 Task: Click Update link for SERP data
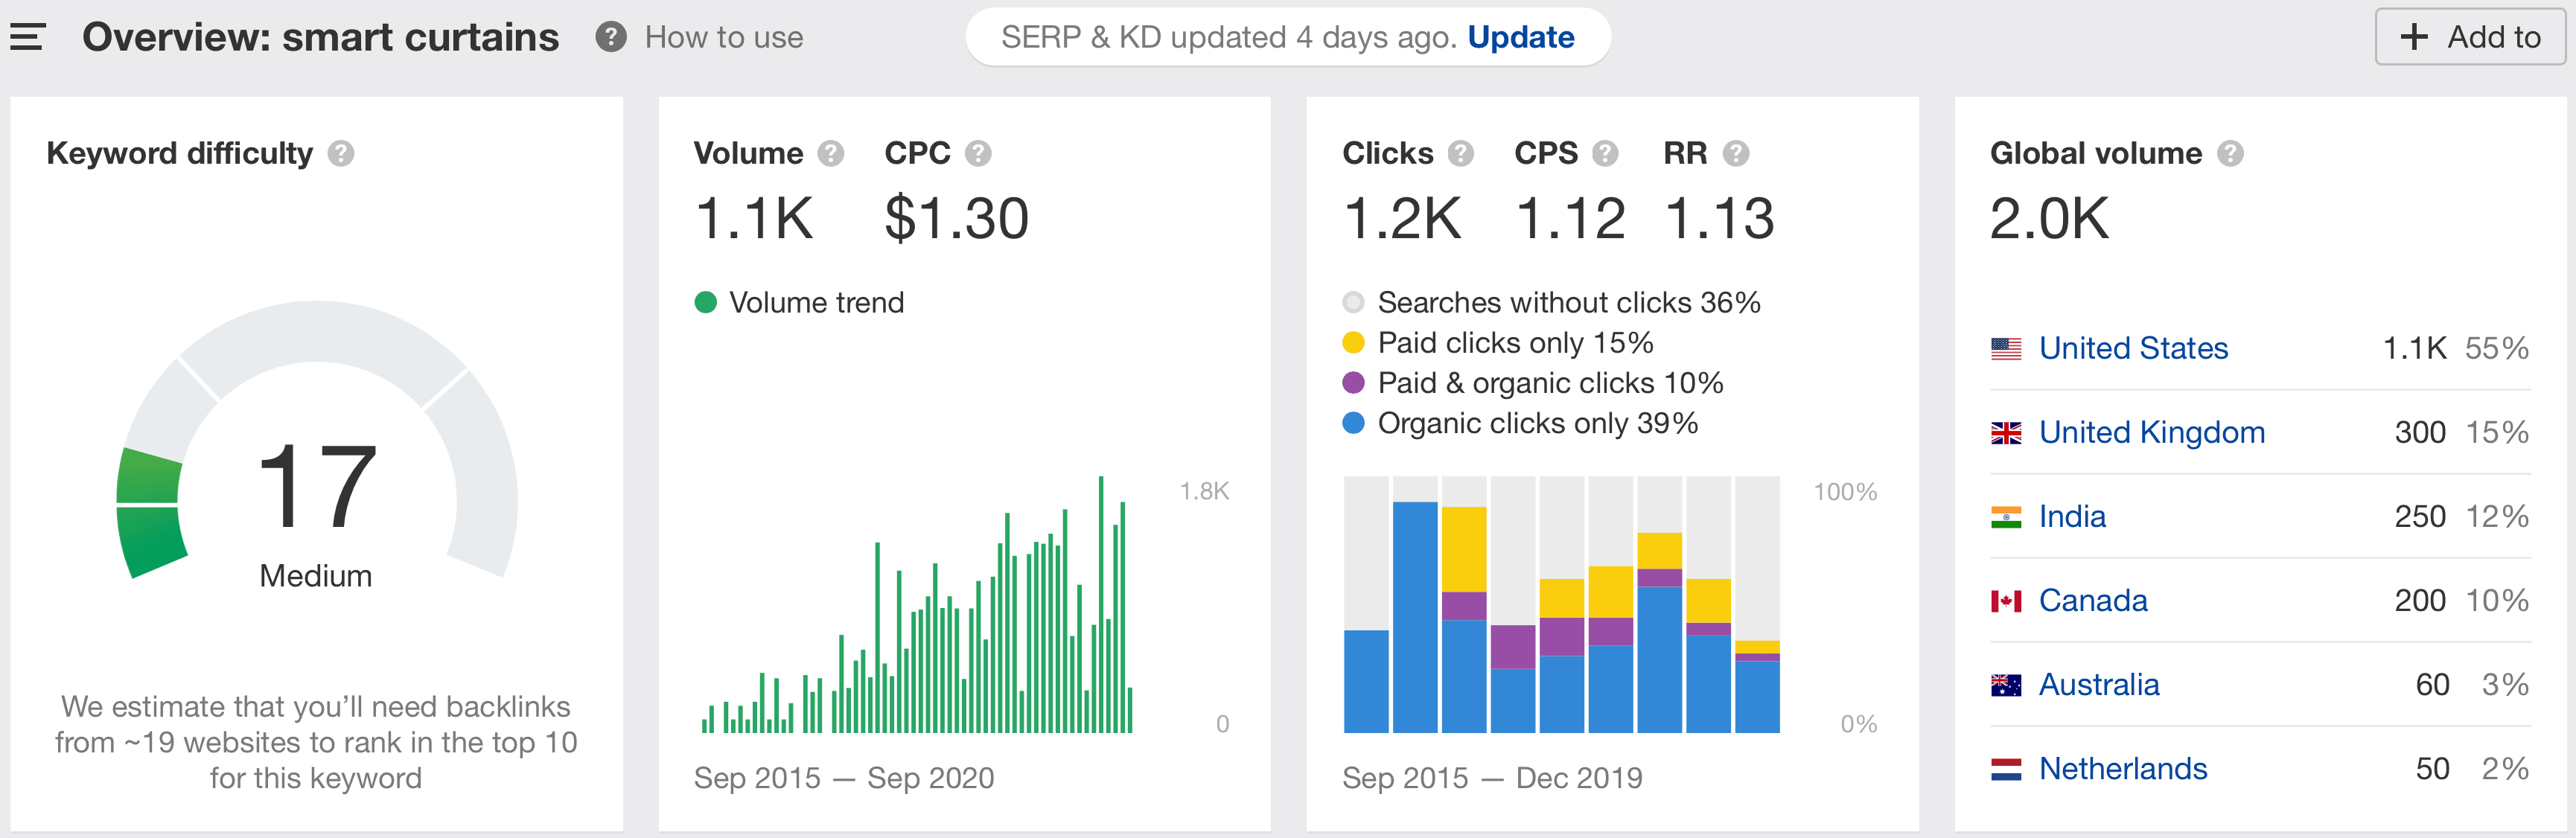tap(1520, 37)
